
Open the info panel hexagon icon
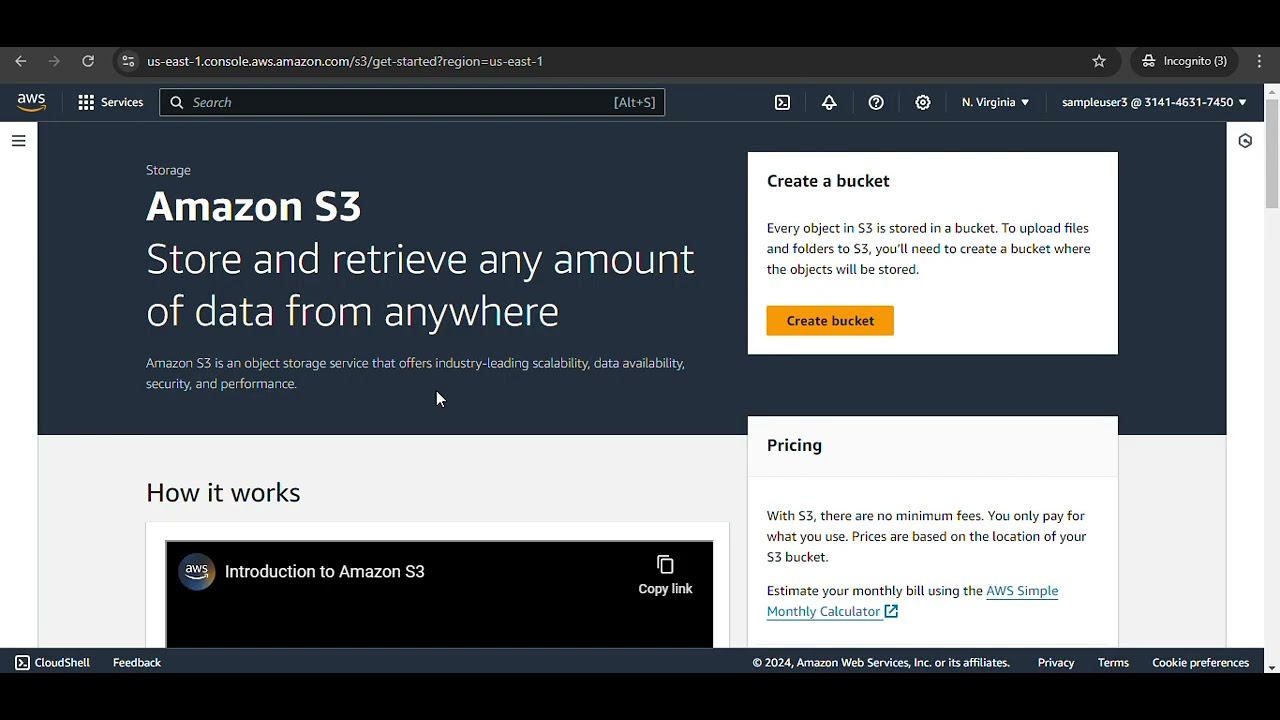(1245, 141)
